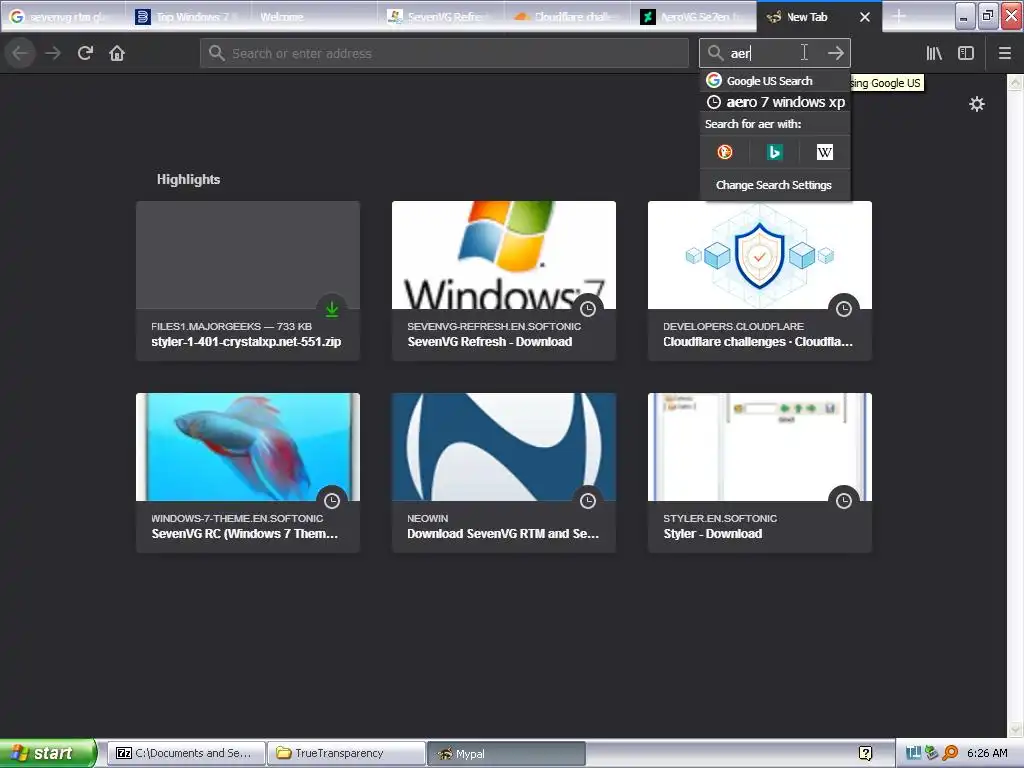Submit search with the go arrow
1024x768 pixels.
tap(836, 53)
